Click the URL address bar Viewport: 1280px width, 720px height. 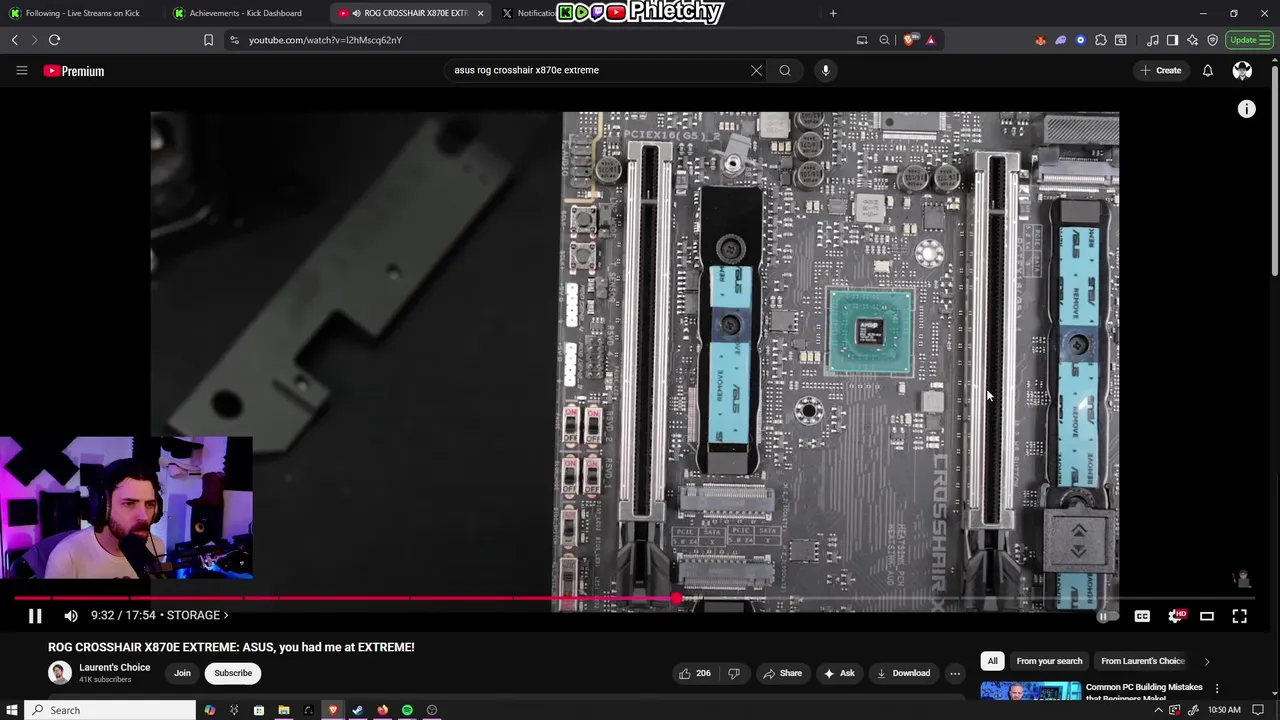[540, 40]
